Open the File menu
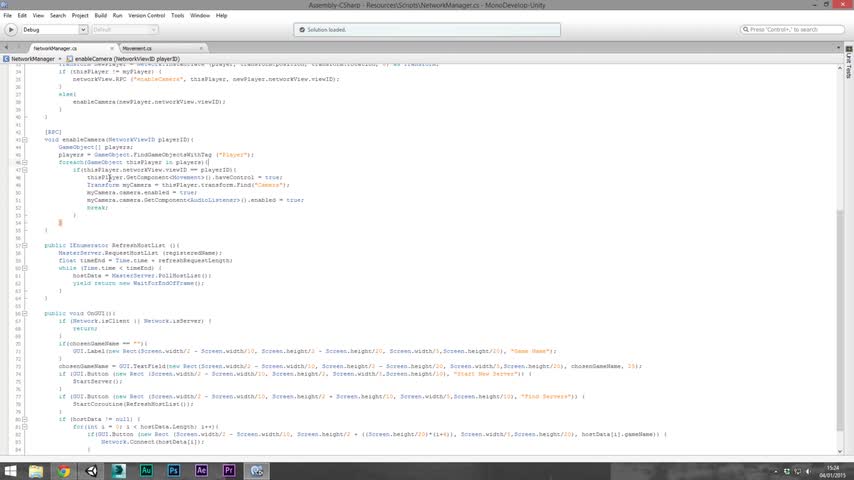The image size is (854, 480). point(8,15)
